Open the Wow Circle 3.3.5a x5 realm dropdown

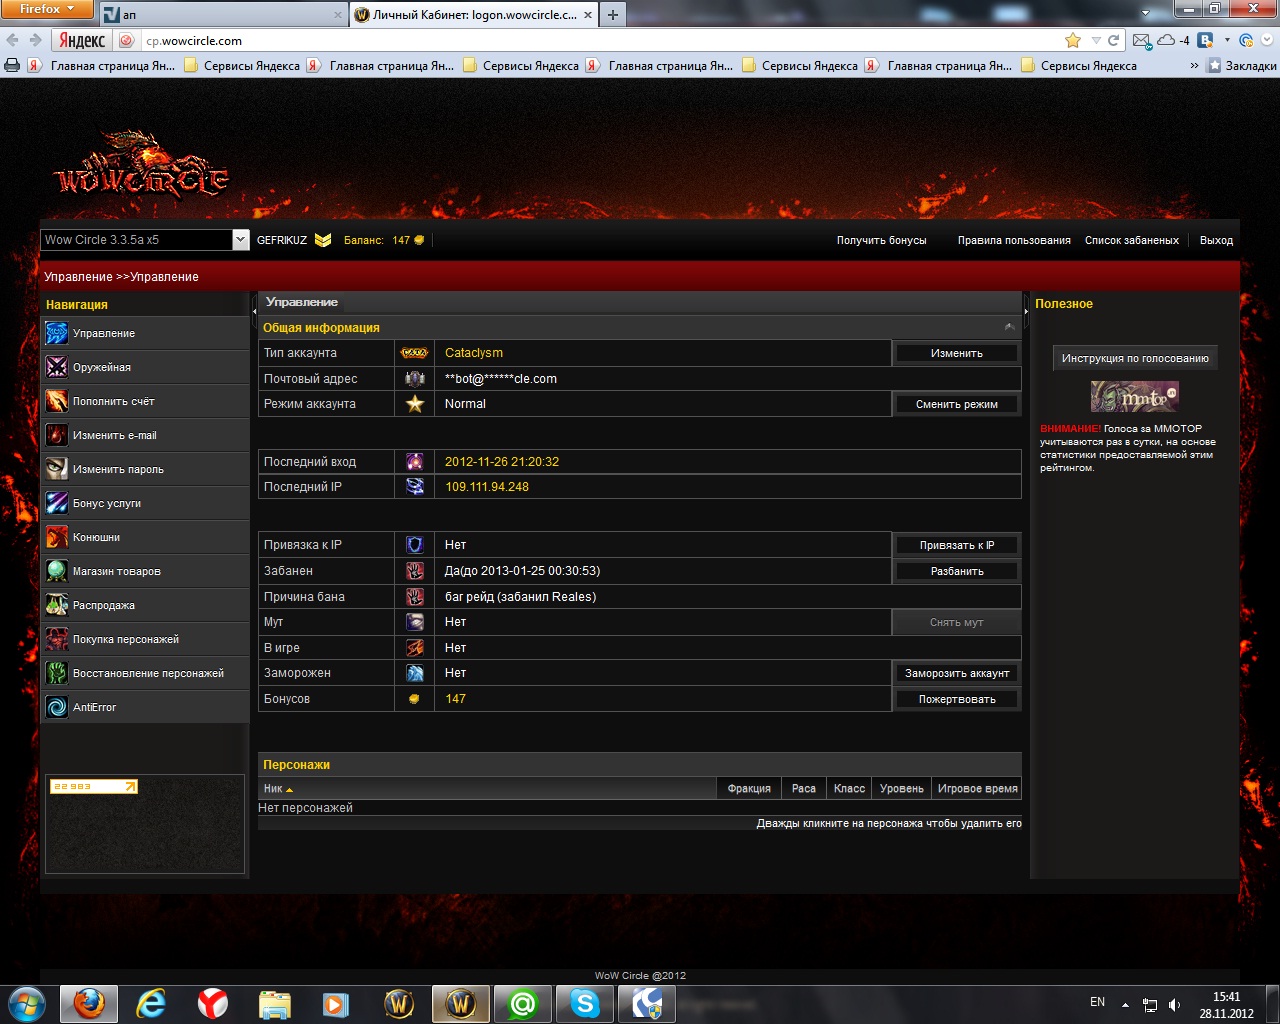145,240
